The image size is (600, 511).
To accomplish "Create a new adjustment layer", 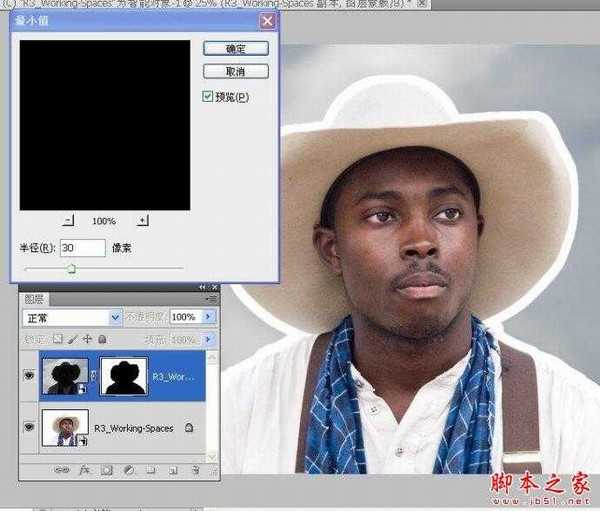I will tap(127, 468).
